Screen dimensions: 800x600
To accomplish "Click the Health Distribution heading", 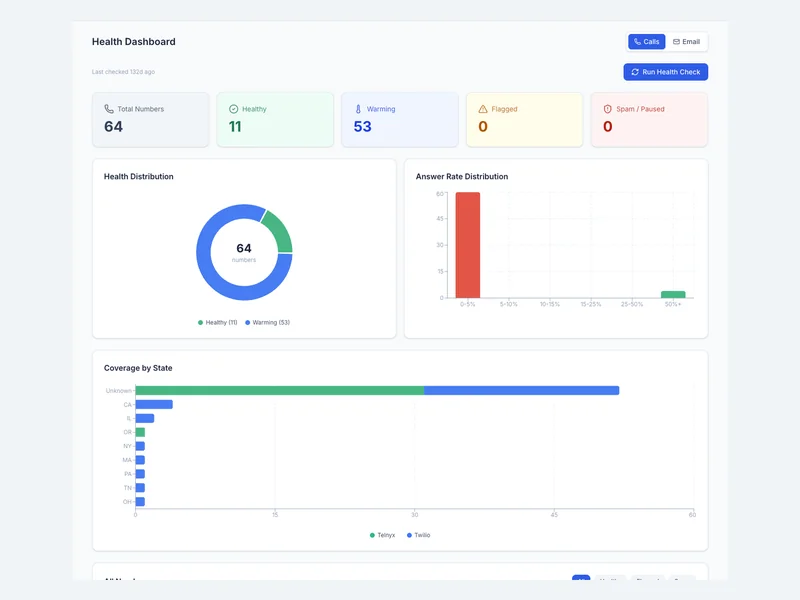I will [x=139, y=177].
